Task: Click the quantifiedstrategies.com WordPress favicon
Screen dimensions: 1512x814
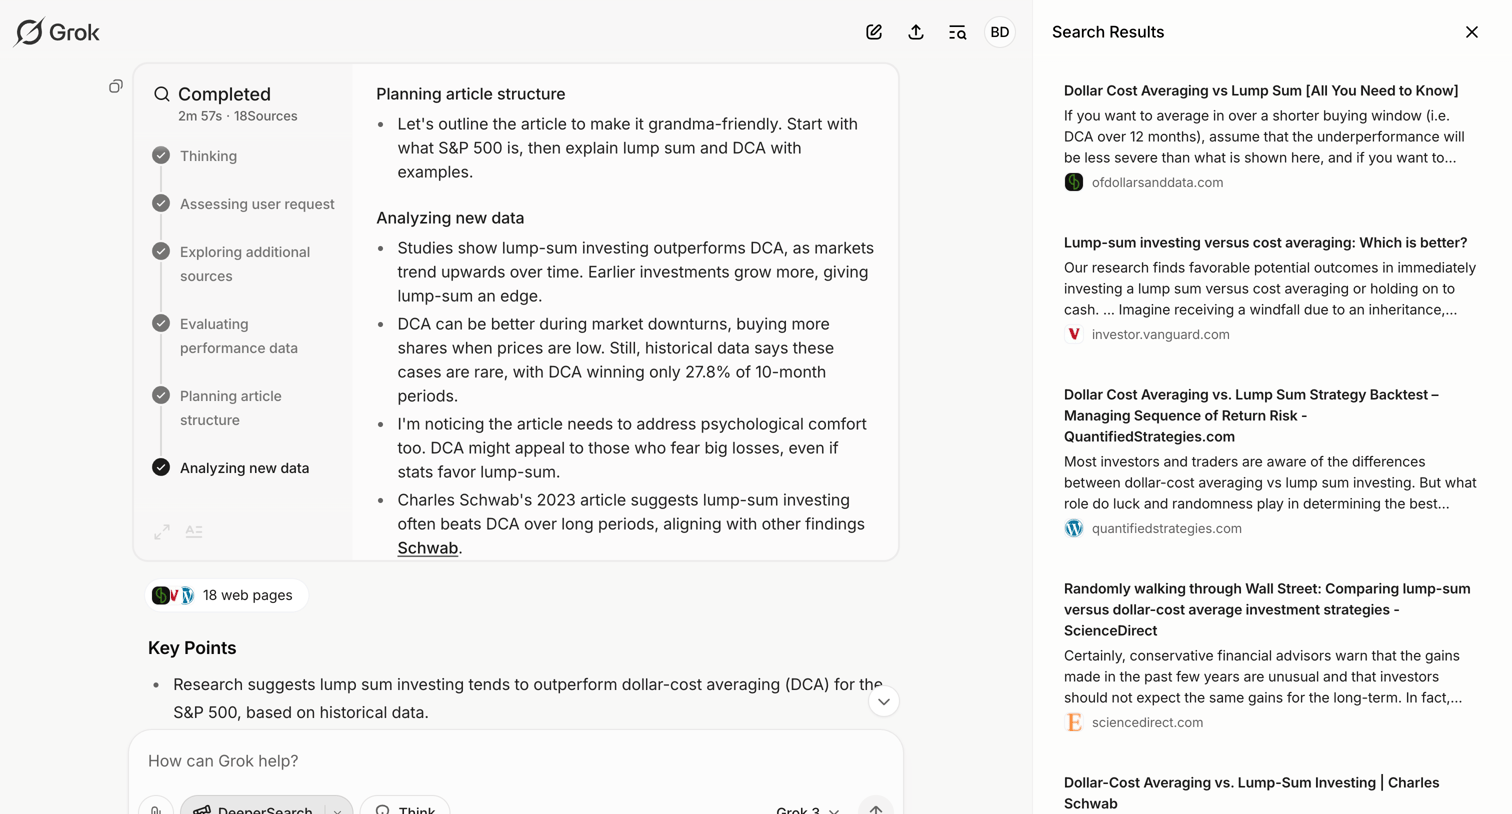Action: click(1074, 528)
